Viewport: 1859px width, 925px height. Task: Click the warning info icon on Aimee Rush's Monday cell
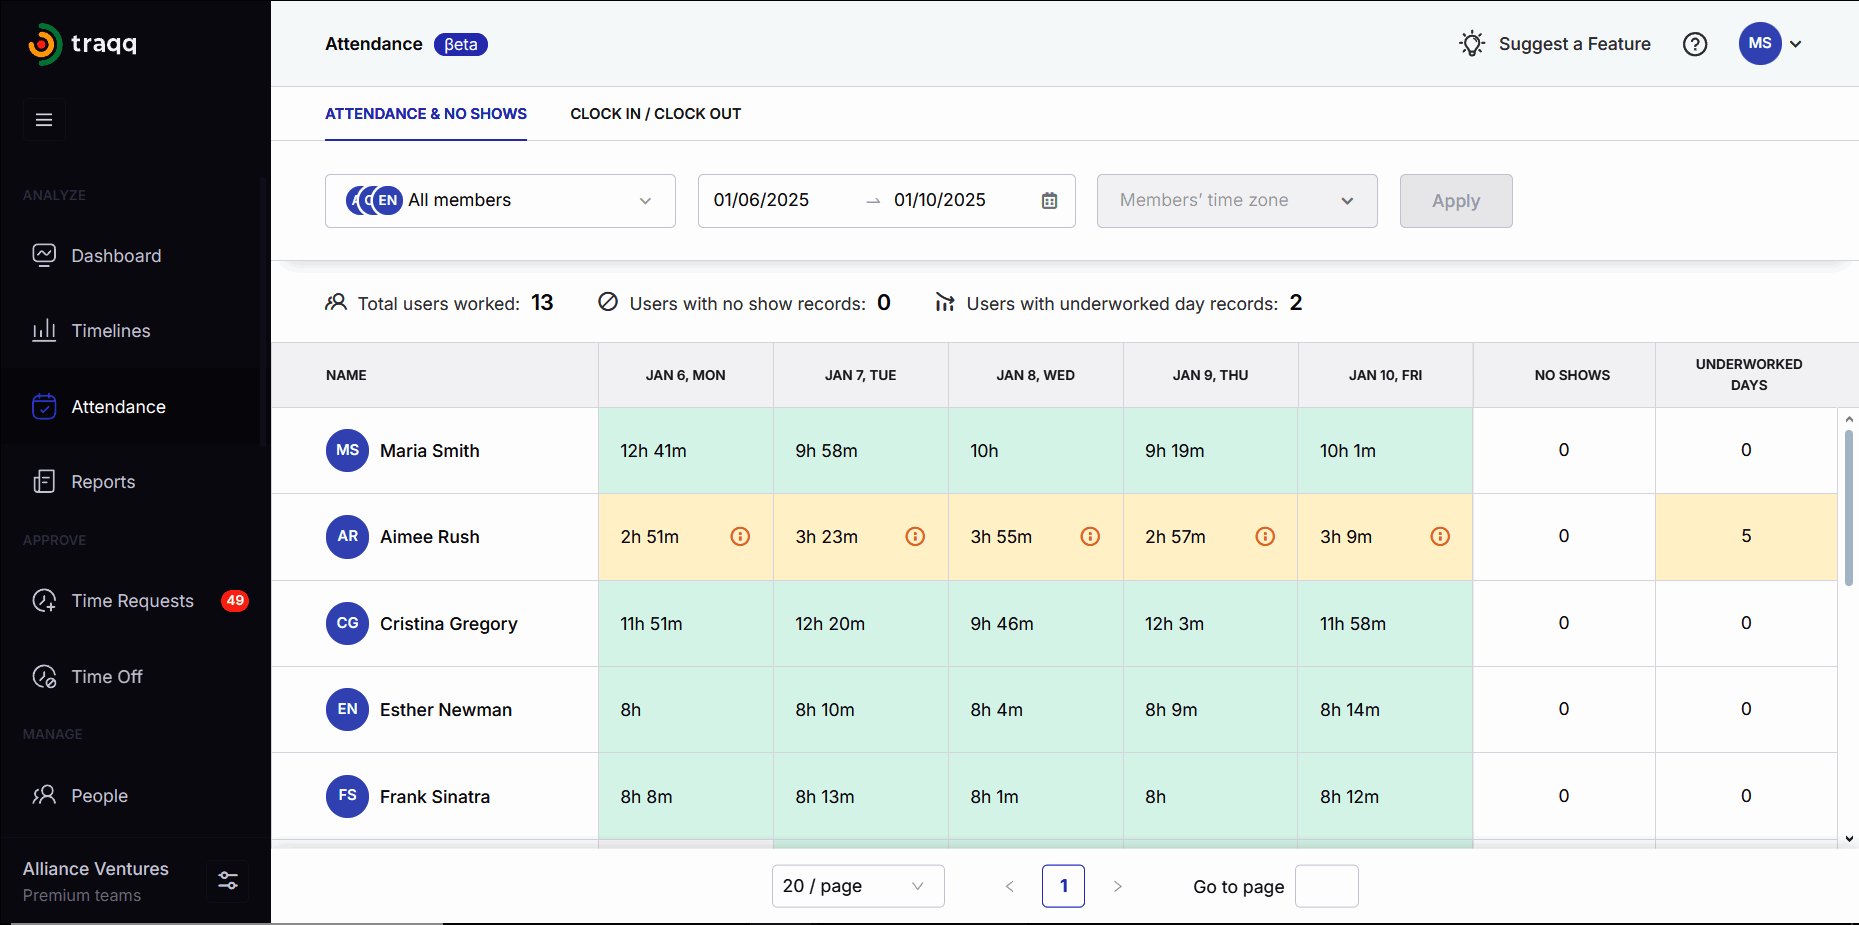pyautogui.click(x=740, y=536)
